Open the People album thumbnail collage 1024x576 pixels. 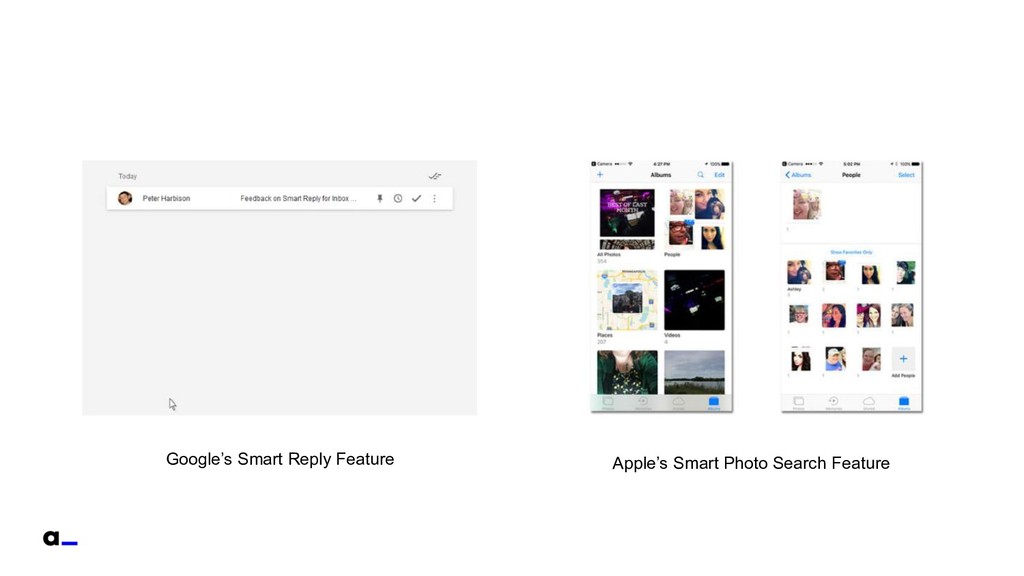(696, 219)
